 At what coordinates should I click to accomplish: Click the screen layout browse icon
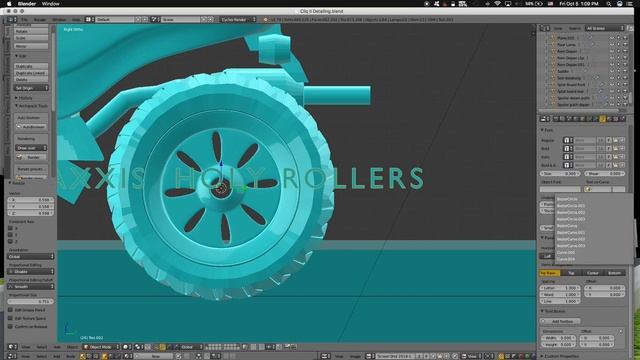coord(89,19)
